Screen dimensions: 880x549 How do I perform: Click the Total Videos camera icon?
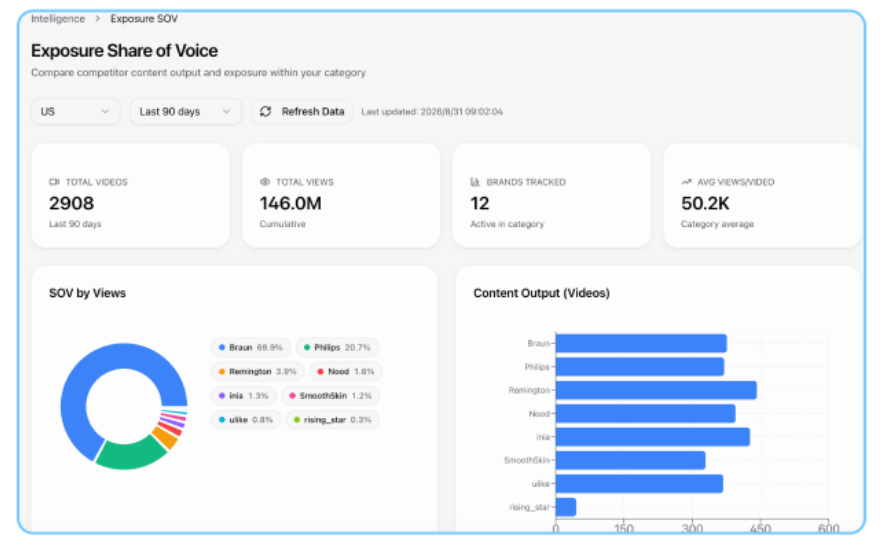pyautogui.click(x=54, y=182)
